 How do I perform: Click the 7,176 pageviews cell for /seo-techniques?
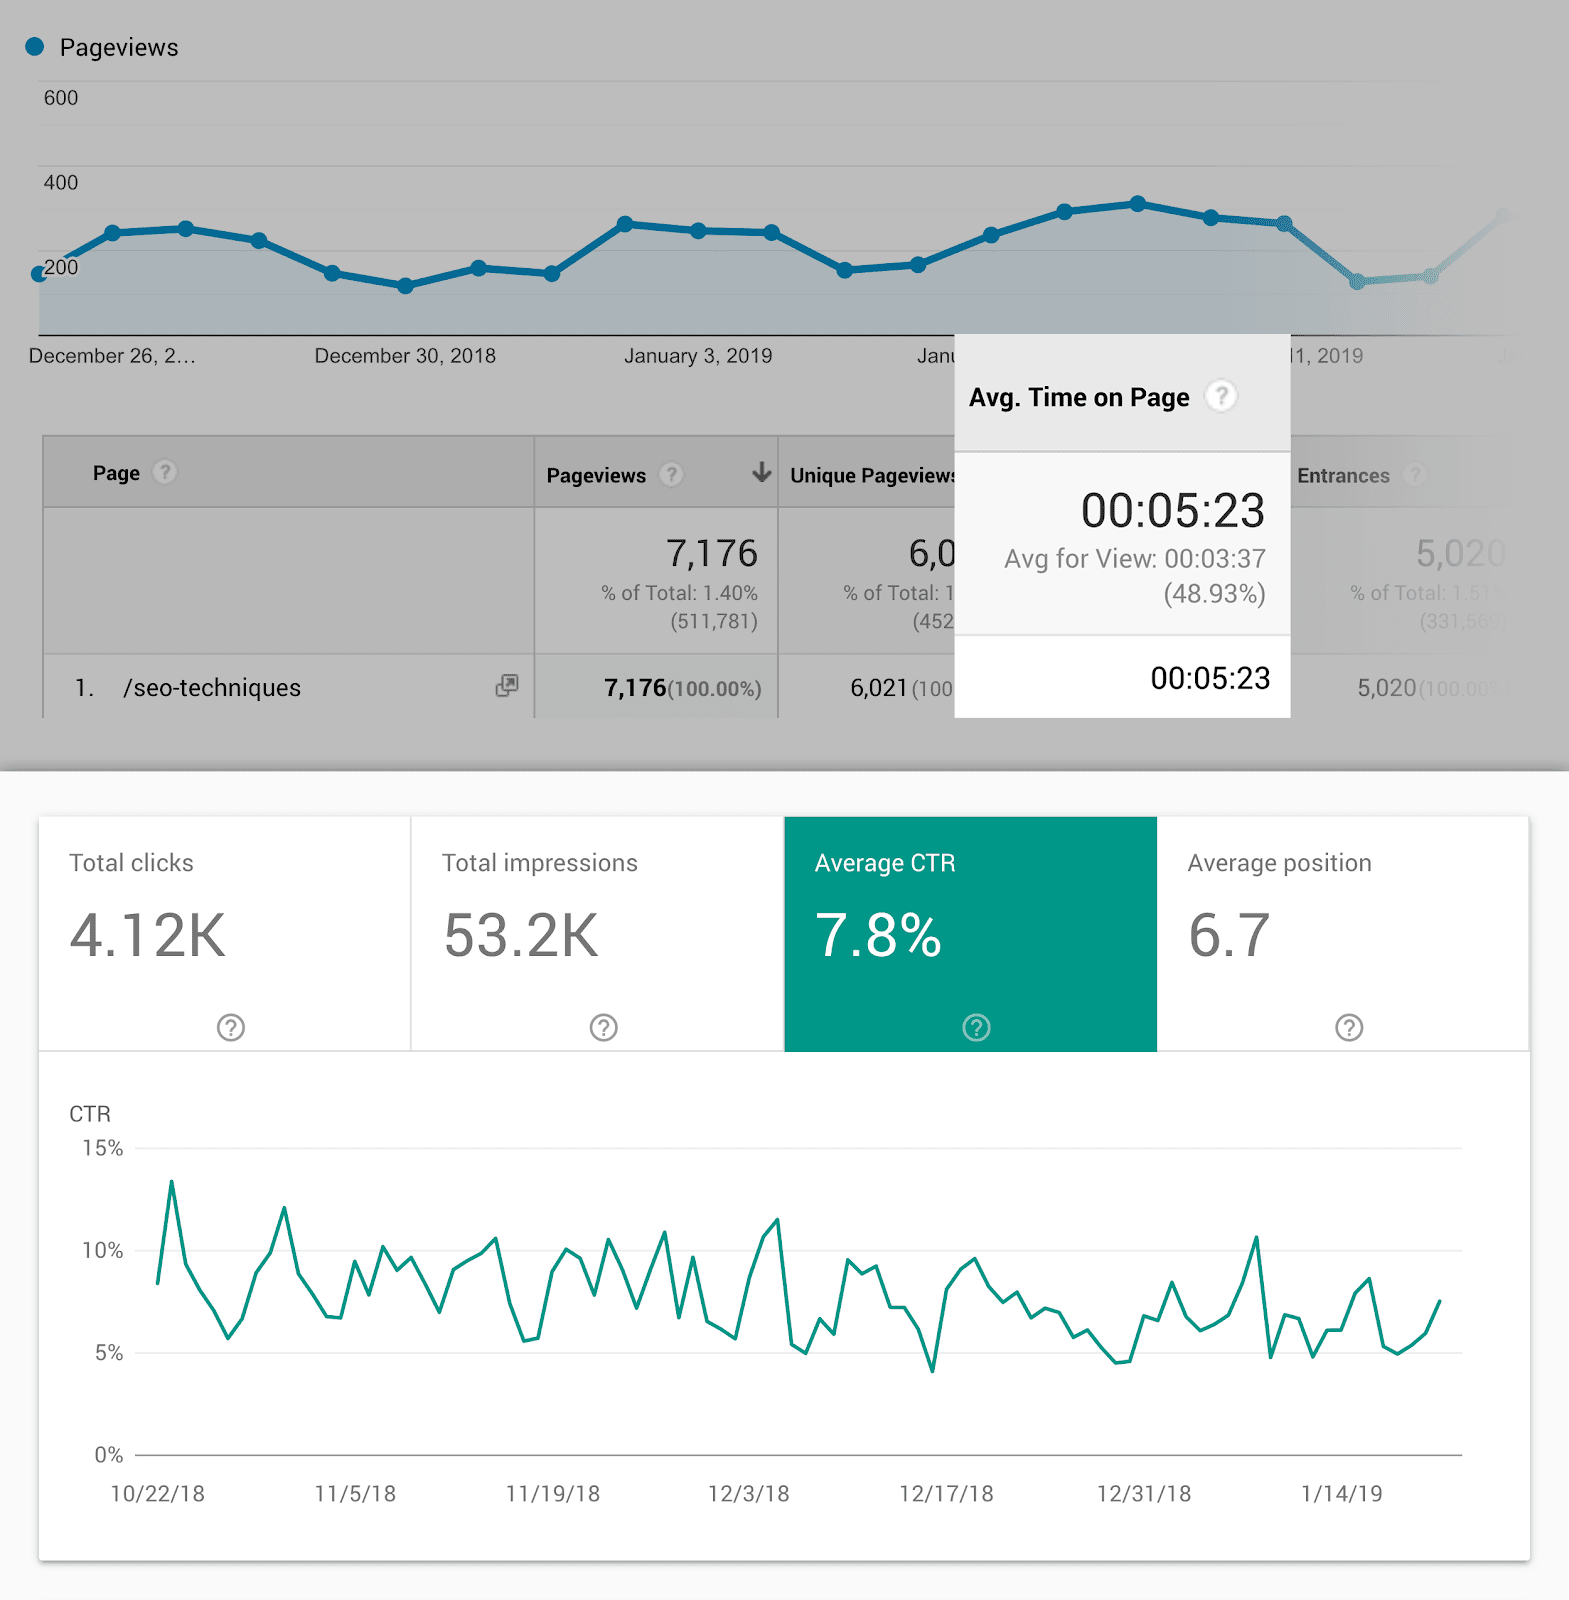pyautogui.click(x=635, y=688)
